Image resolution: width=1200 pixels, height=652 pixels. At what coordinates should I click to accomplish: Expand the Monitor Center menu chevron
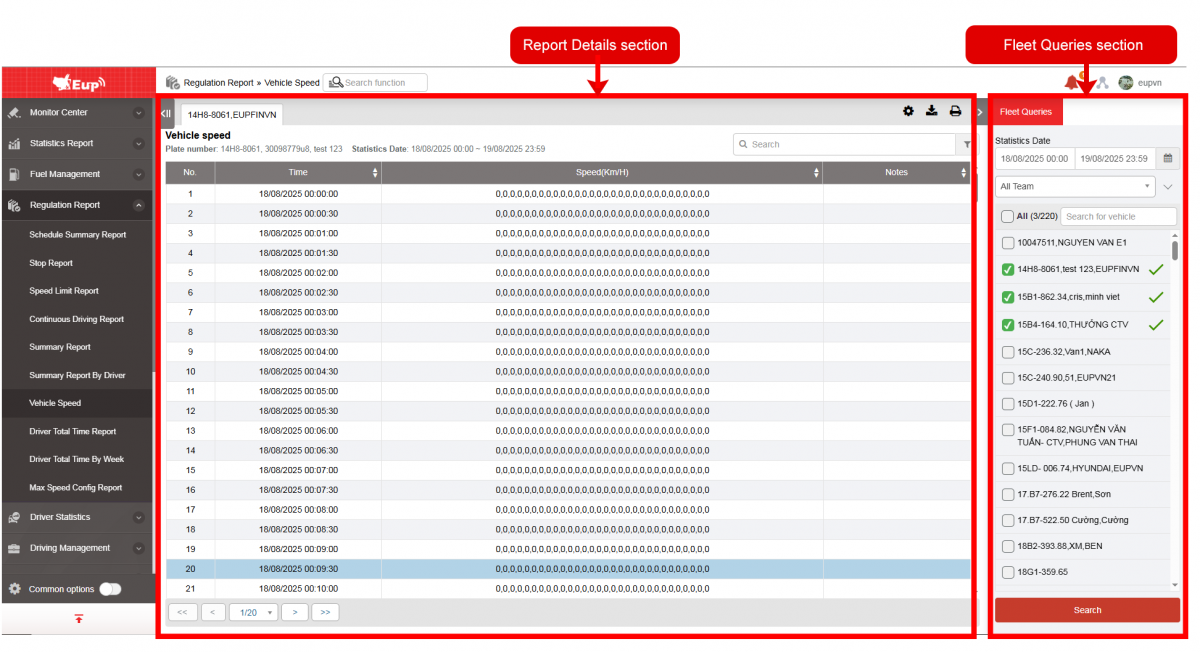138,113
